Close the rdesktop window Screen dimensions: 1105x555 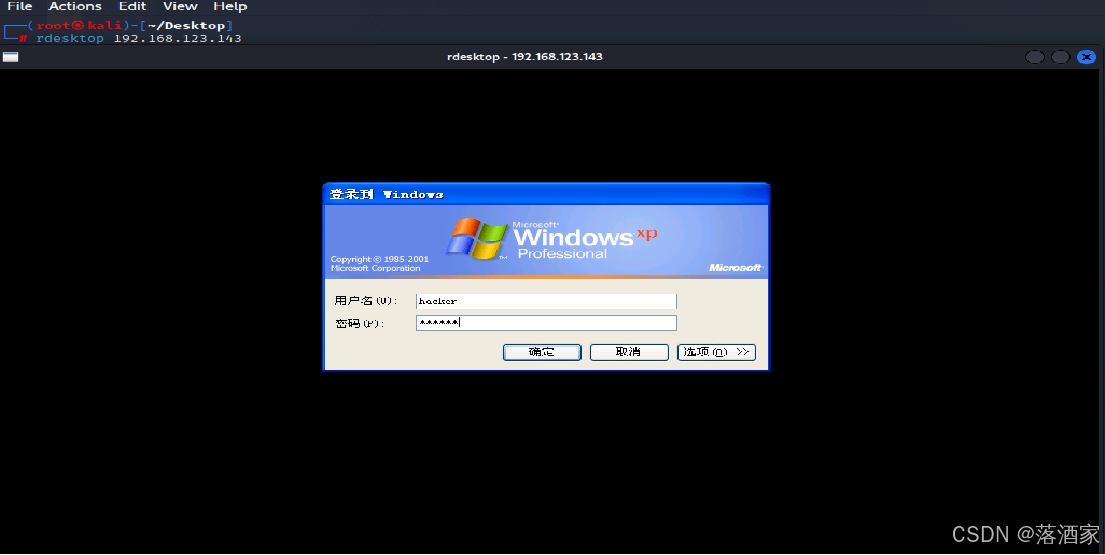[x=1087, y=57]
